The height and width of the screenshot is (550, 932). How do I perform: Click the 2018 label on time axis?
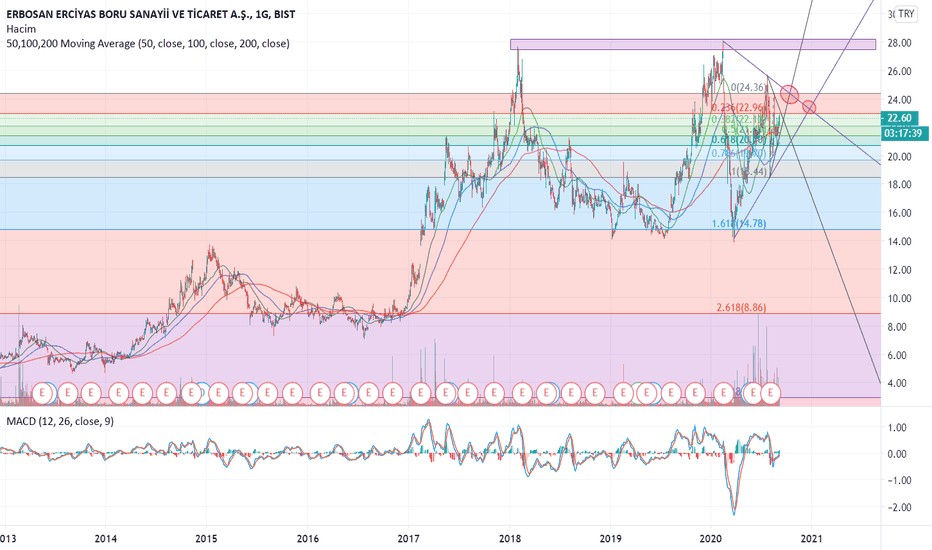click(509, 539)
